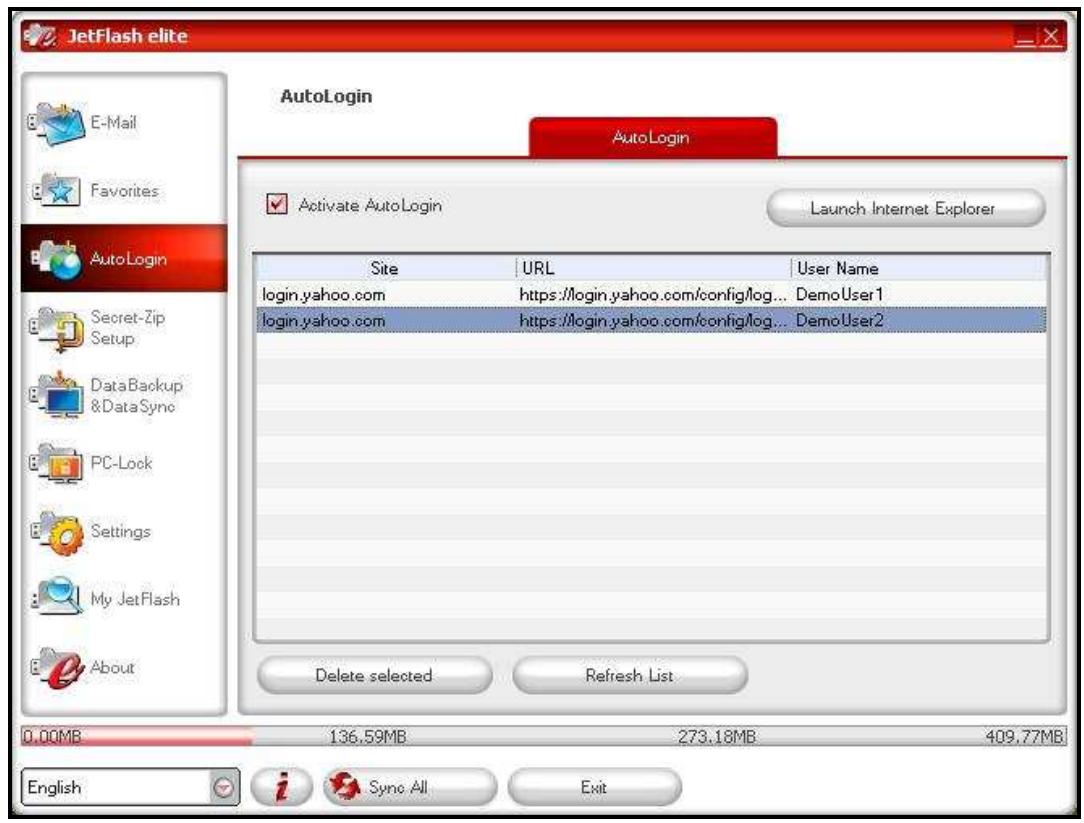Minimize the JetFlash elite window
1084x823 pixels.
1025,37
